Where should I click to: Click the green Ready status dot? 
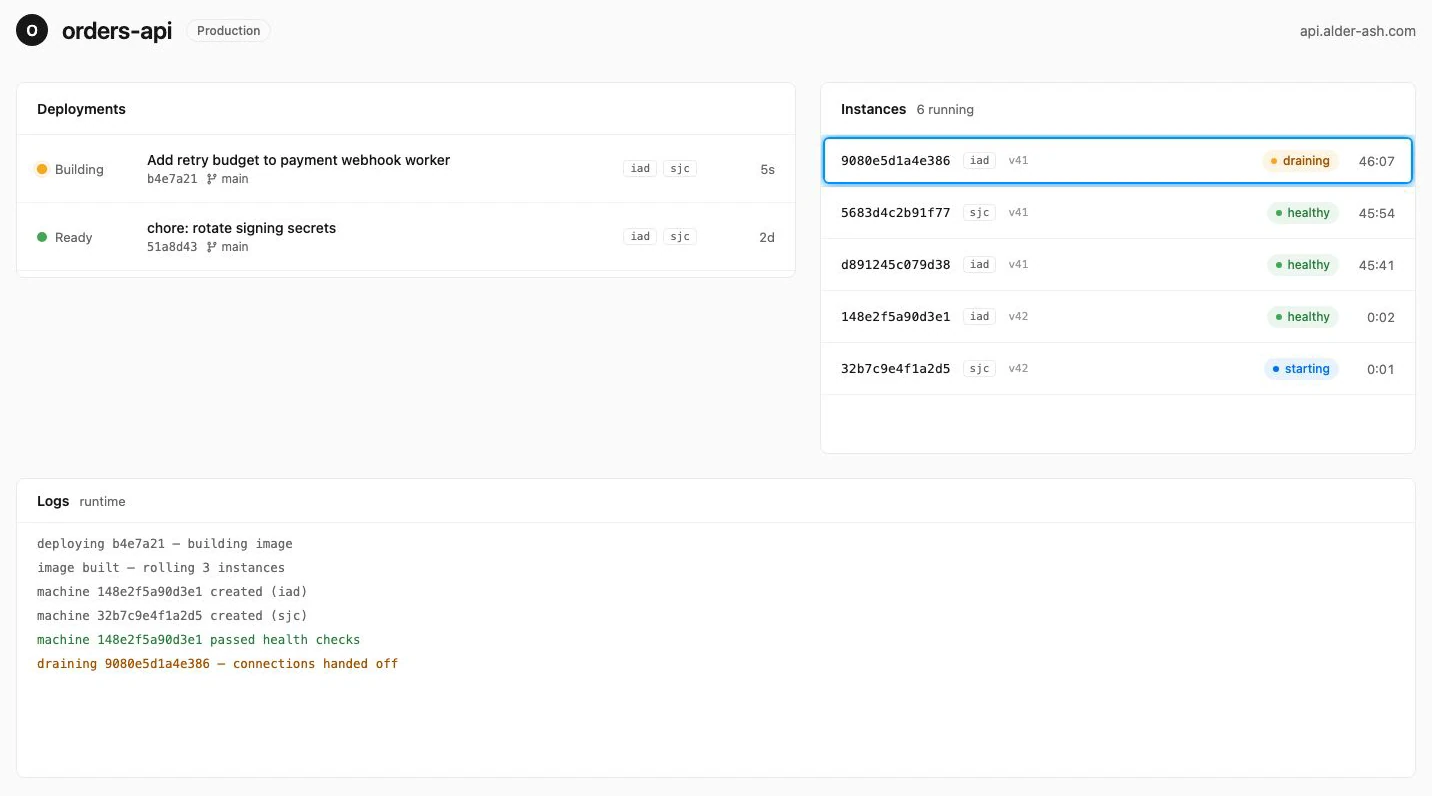(x=42, y=237)
